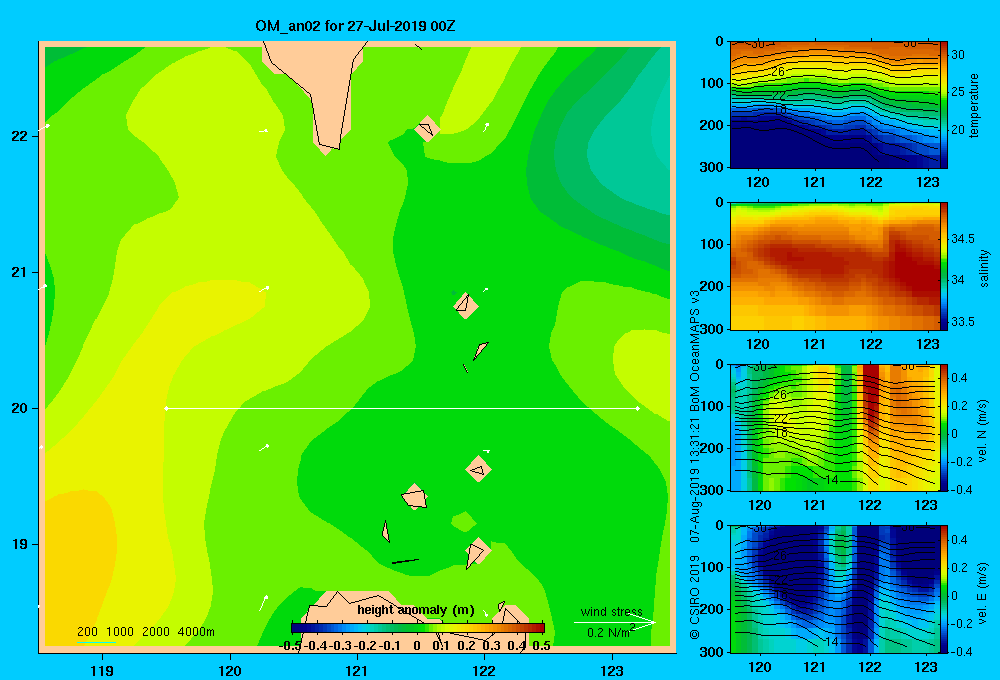Image resolution: width=1000 pixels, height=680 pixels.
Task: Click the '26' isotherm label in temperature plot
Action: pyautogui.click(x=777, y=71)
